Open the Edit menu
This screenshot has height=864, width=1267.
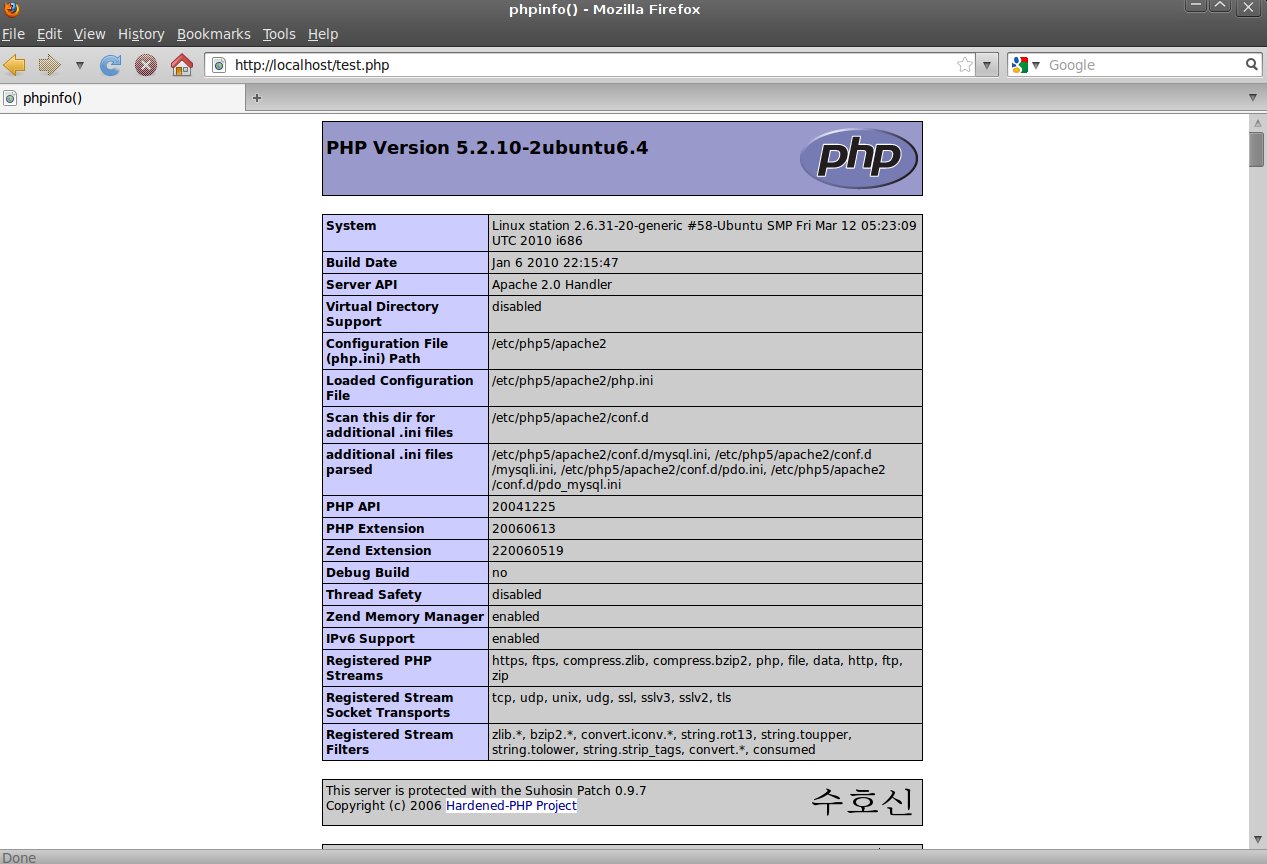coord(49,34)
